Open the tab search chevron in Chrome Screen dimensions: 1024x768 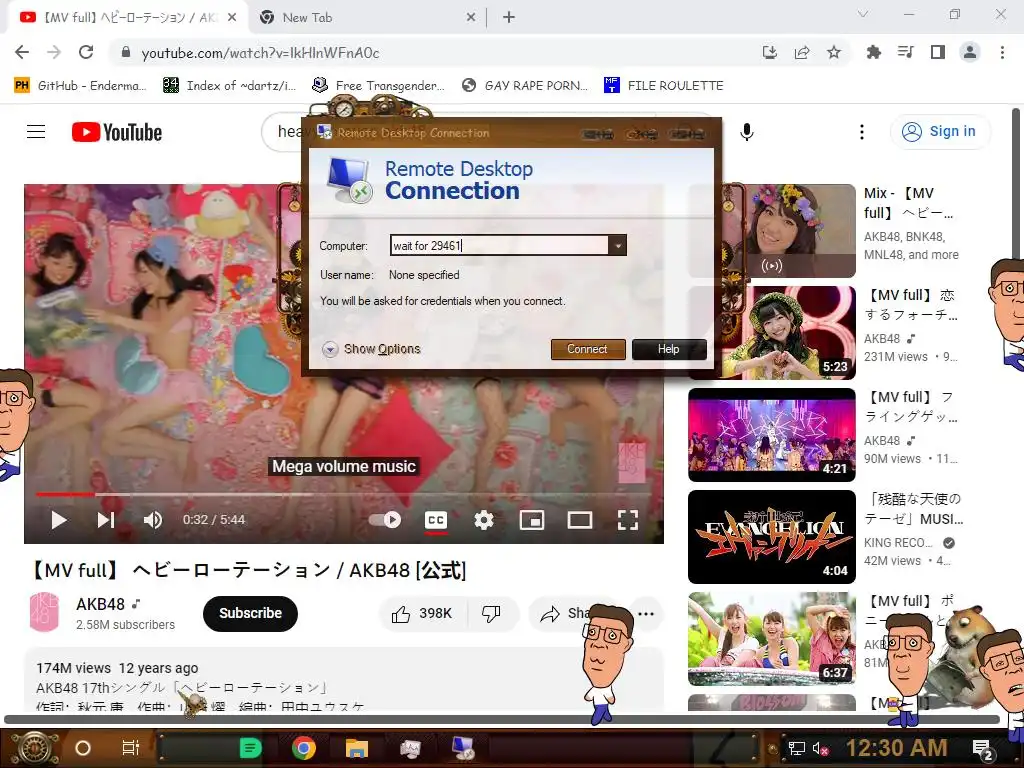pyautogui.click(x=863, y=14)
